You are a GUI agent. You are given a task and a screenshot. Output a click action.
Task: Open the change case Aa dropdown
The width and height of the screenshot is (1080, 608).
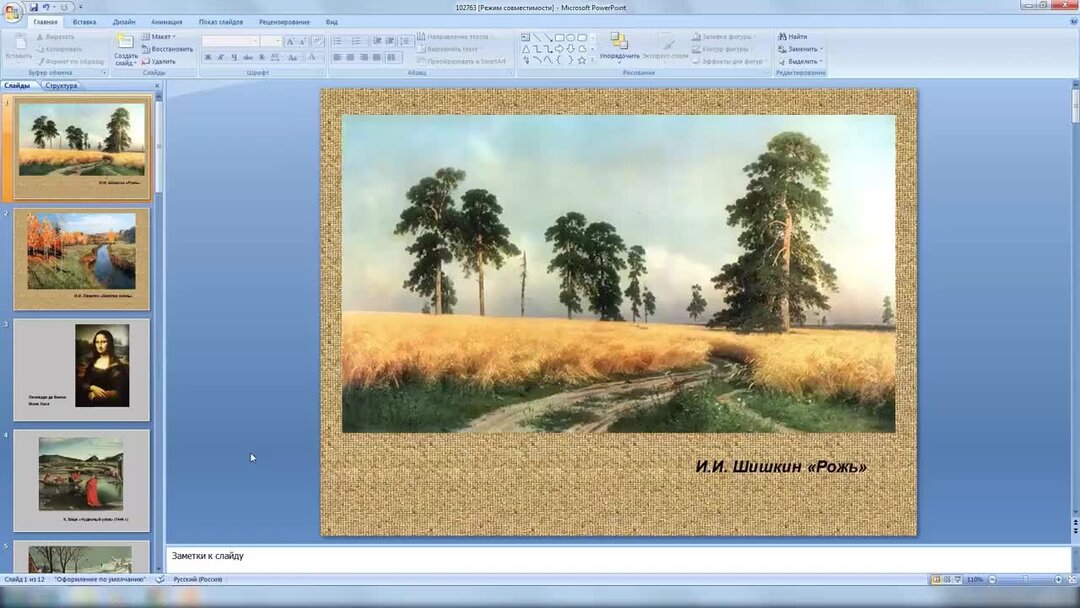pyautogui.click(x=293, y=58)
